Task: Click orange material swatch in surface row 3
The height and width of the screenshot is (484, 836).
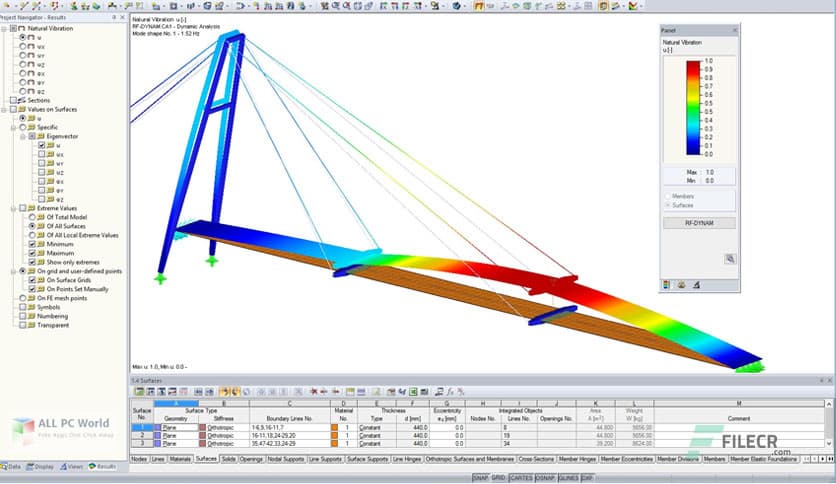Action: tap(334, 443)
